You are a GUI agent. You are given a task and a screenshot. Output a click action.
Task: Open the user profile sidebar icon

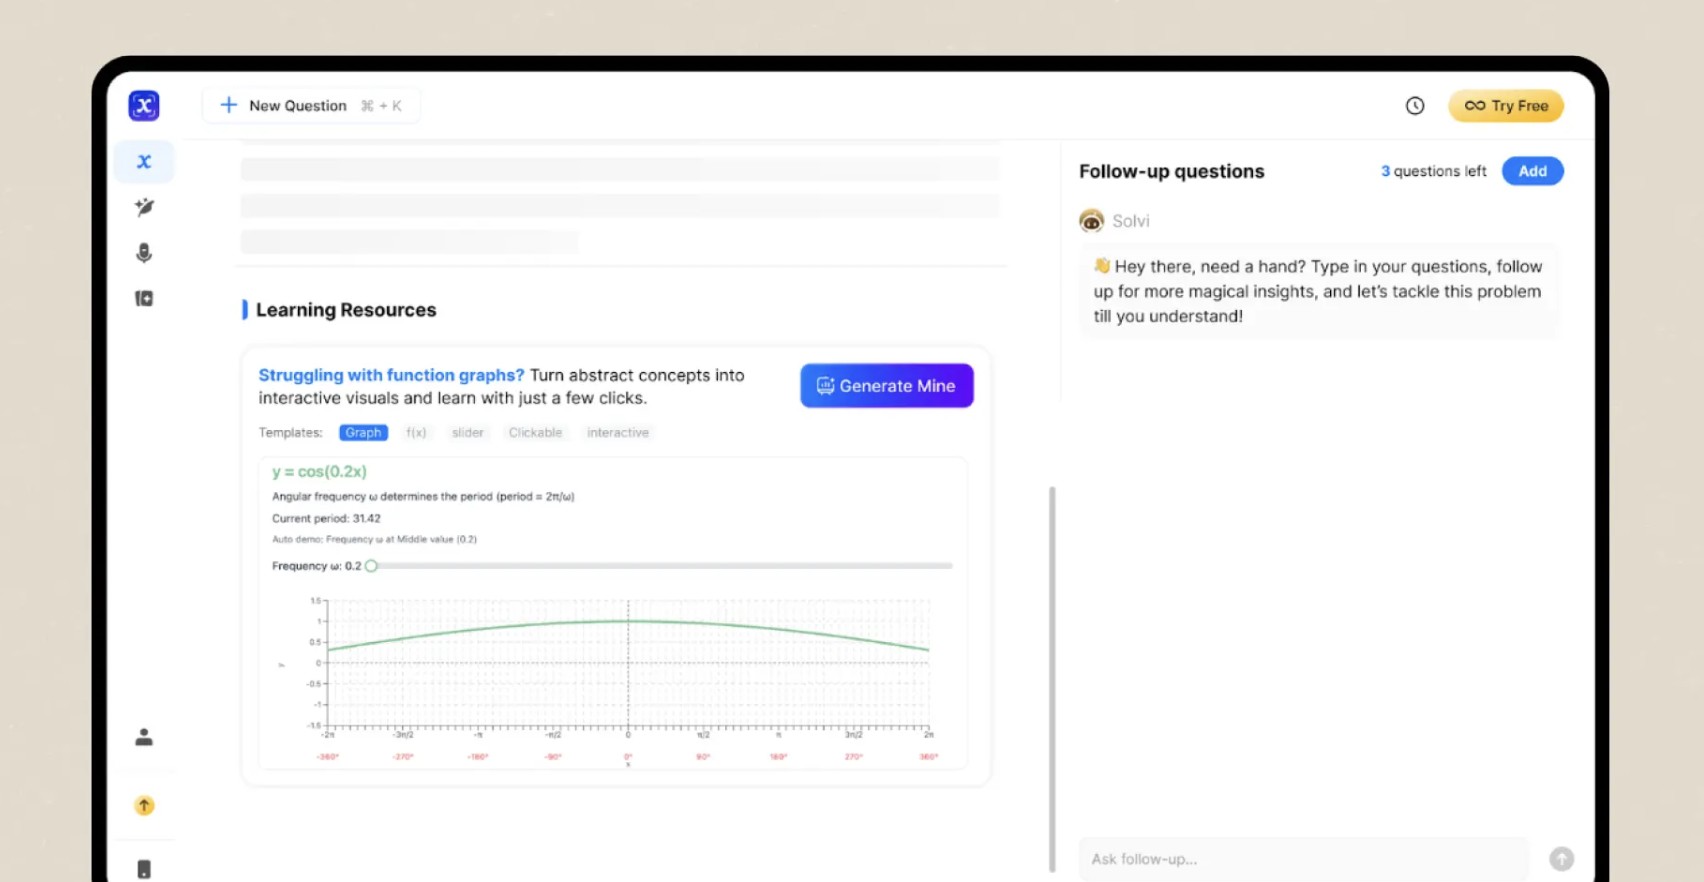pos(144,737)
